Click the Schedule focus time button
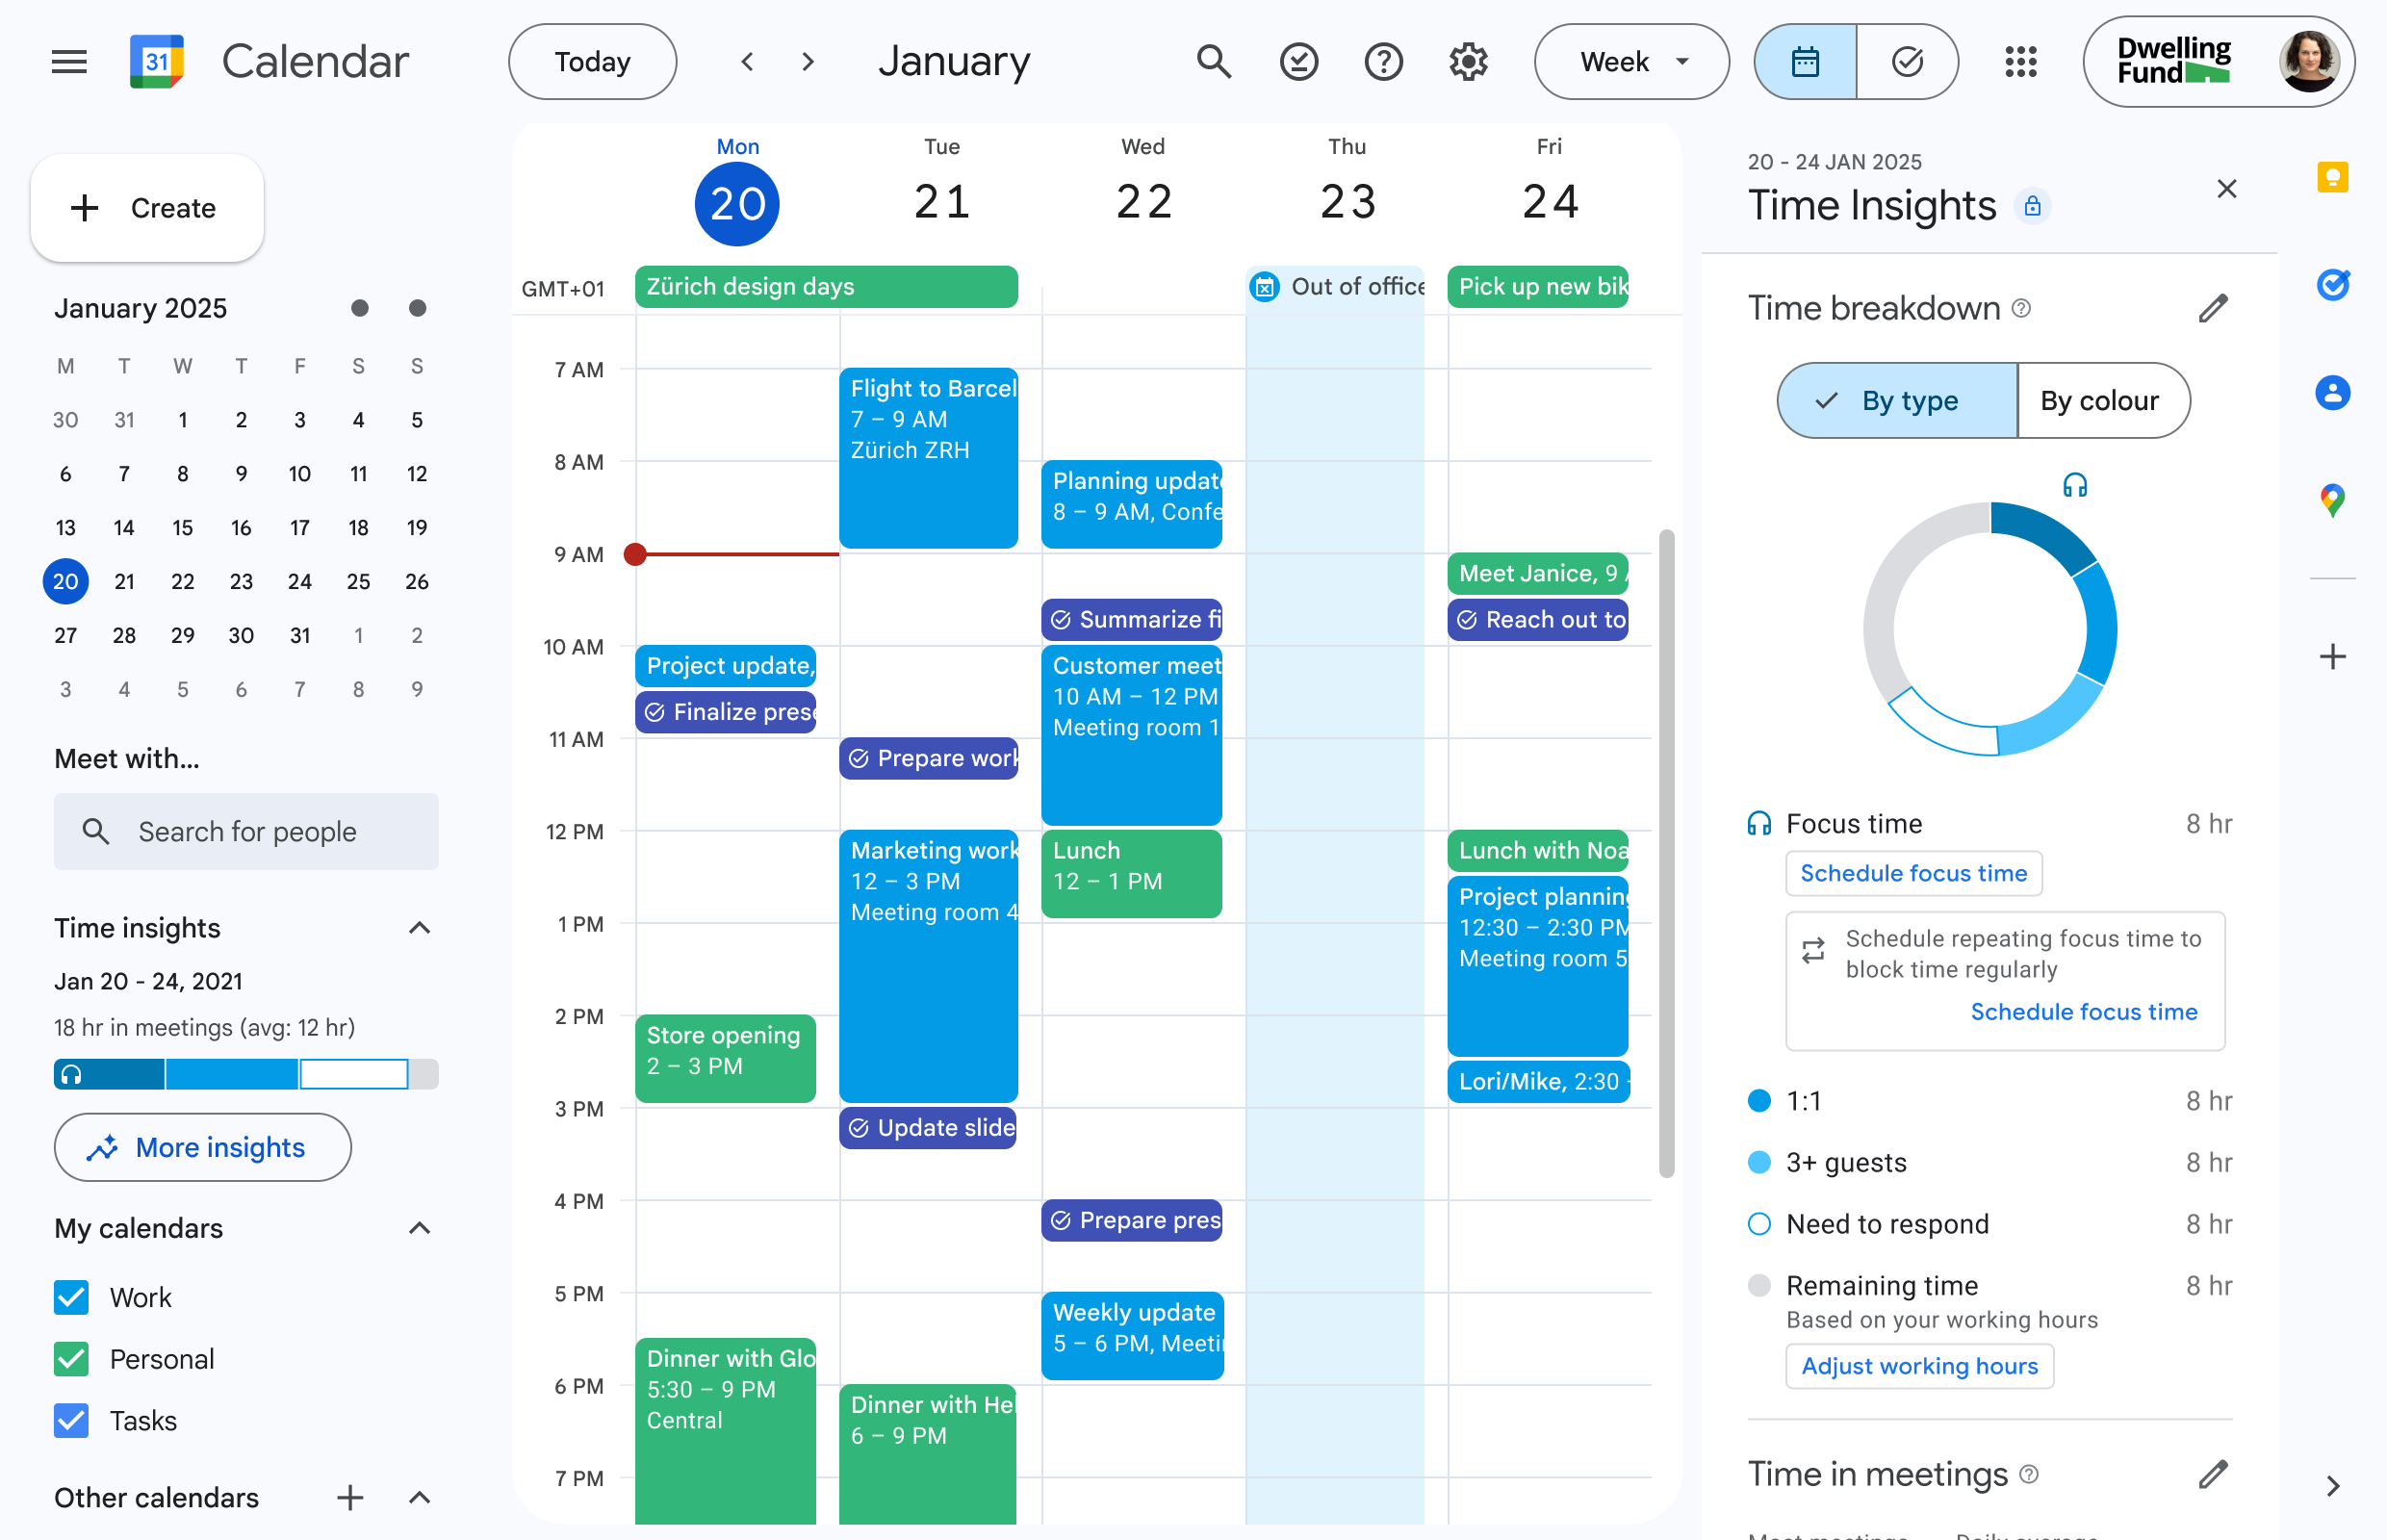This screenshot has width=2387, height=1540. point(1913,873)
